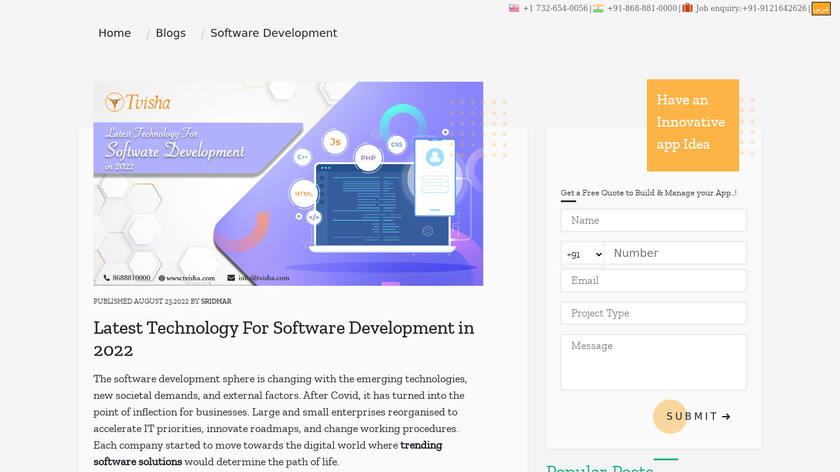Open Blogs in the breadcrumb
Image resolution: width=840 pixels, height=472 pixels.
[171, 33]
